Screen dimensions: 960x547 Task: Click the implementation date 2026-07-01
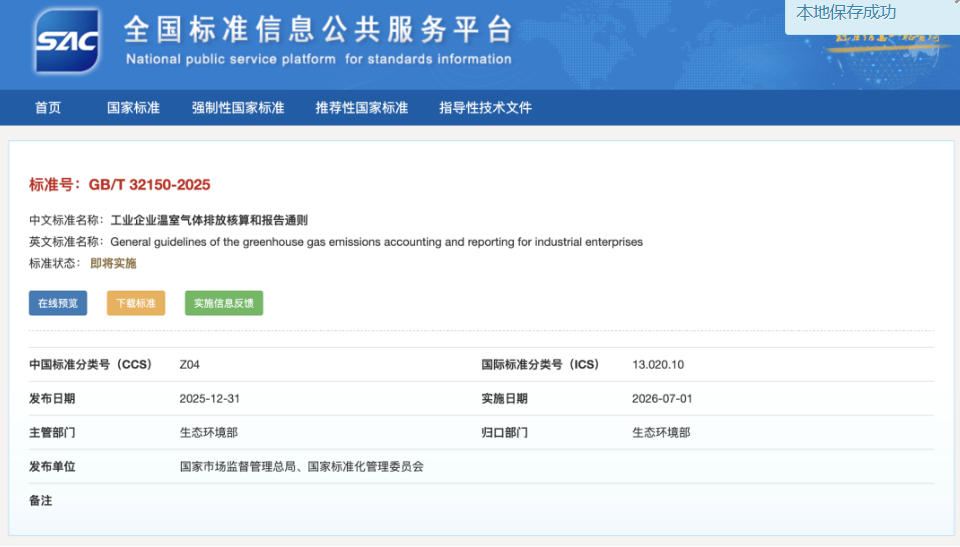662,399
